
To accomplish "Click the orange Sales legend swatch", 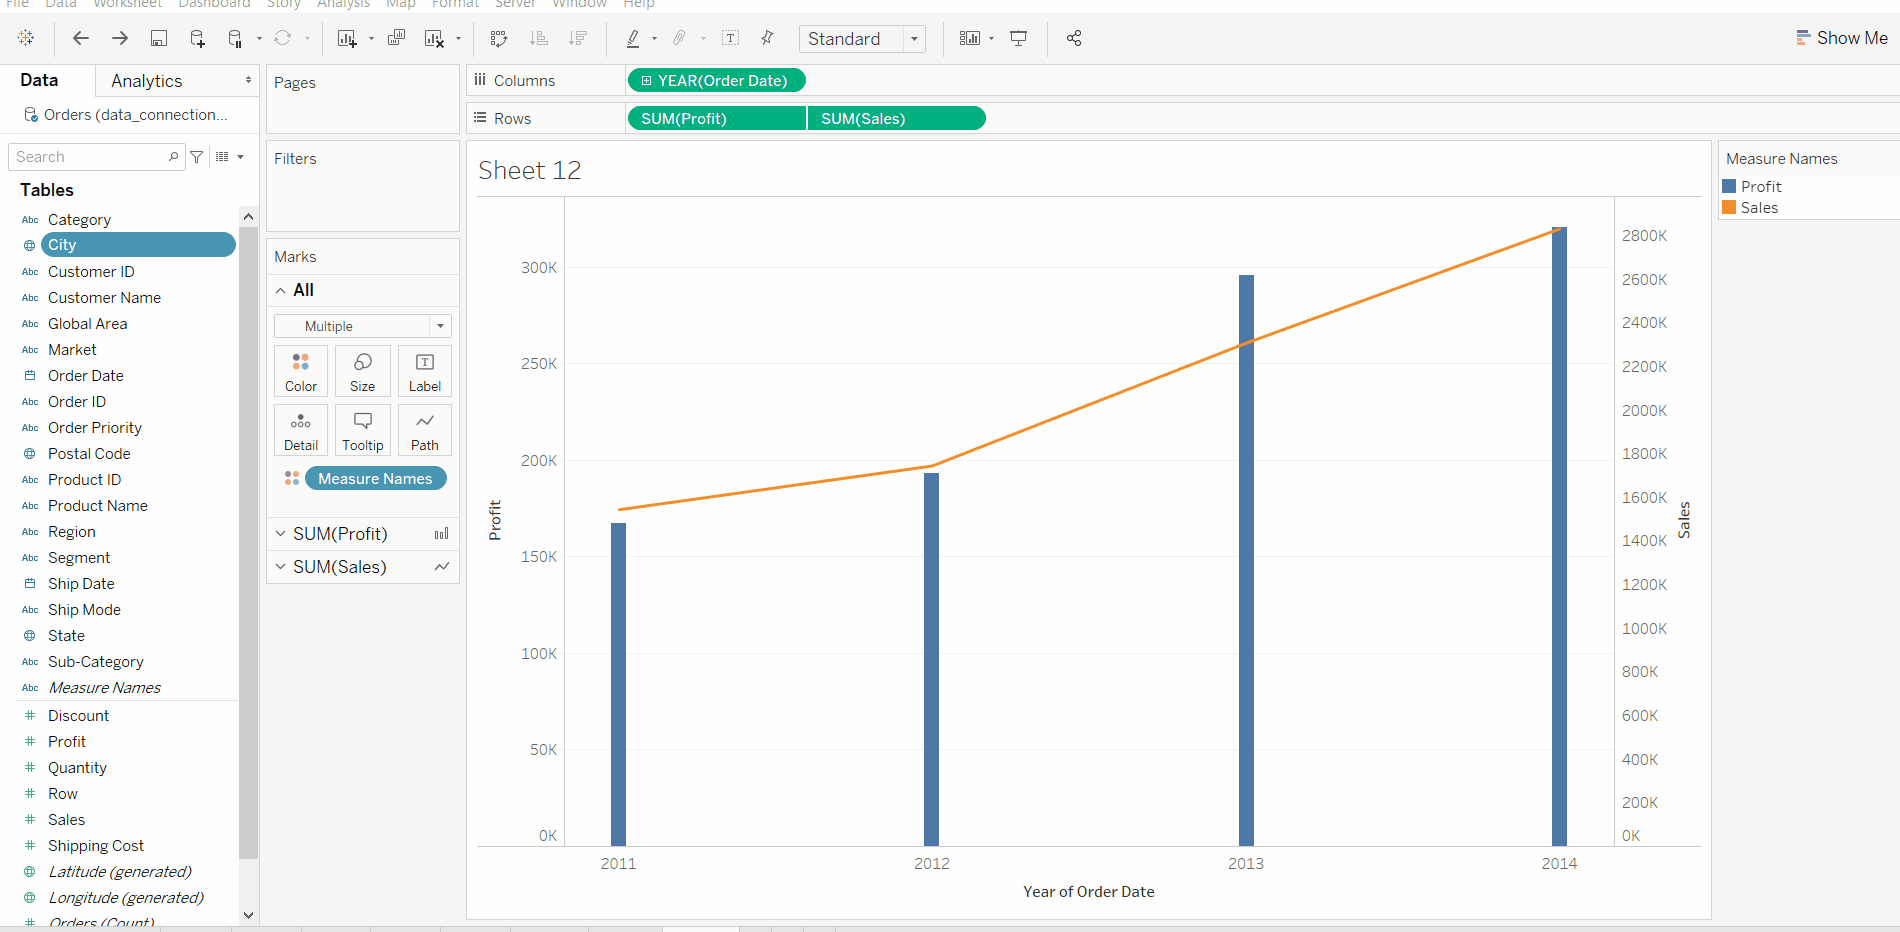I will [x=1729, y=208].
